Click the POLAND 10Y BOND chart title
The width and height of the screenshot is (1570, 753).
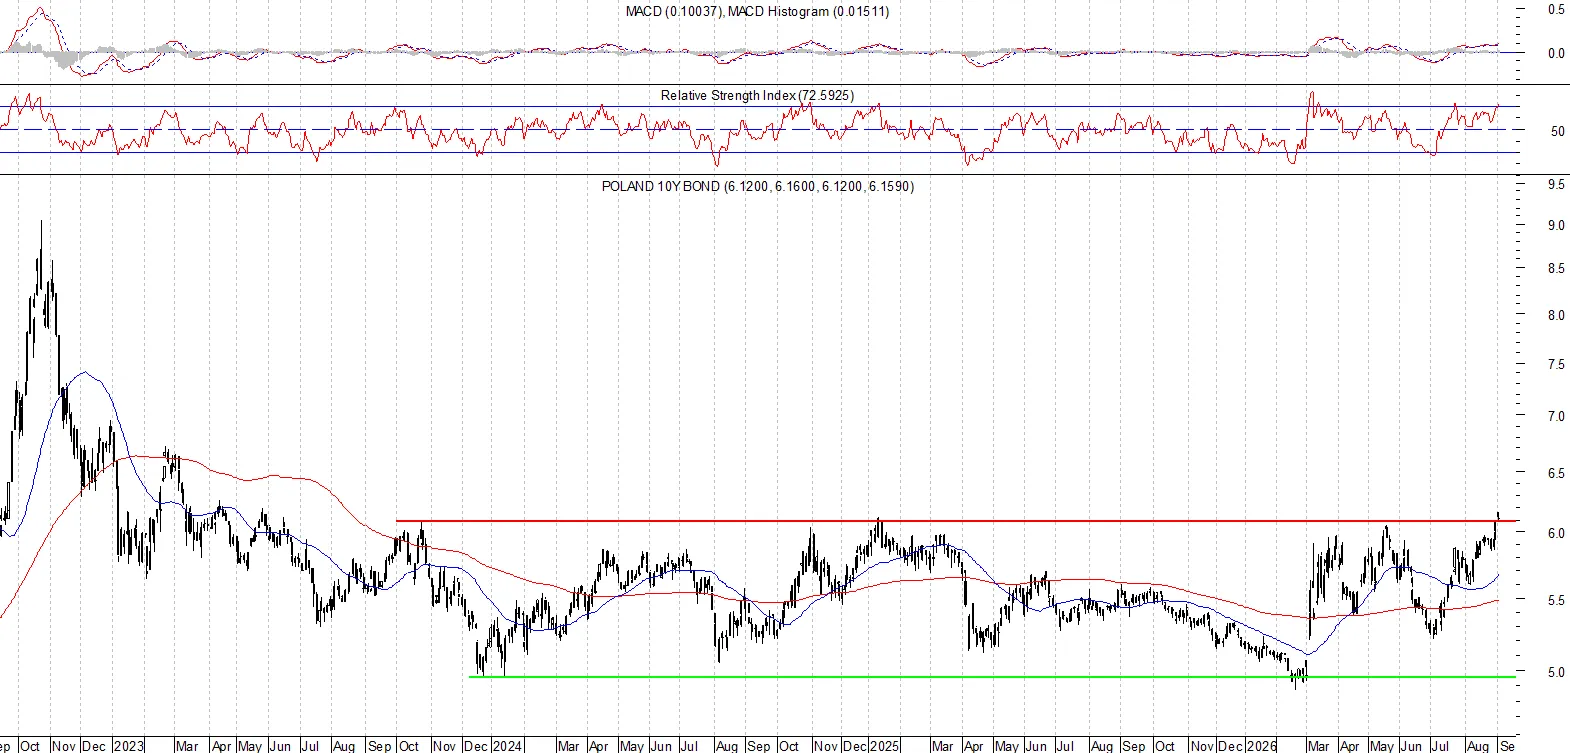(x=757, y=186)
